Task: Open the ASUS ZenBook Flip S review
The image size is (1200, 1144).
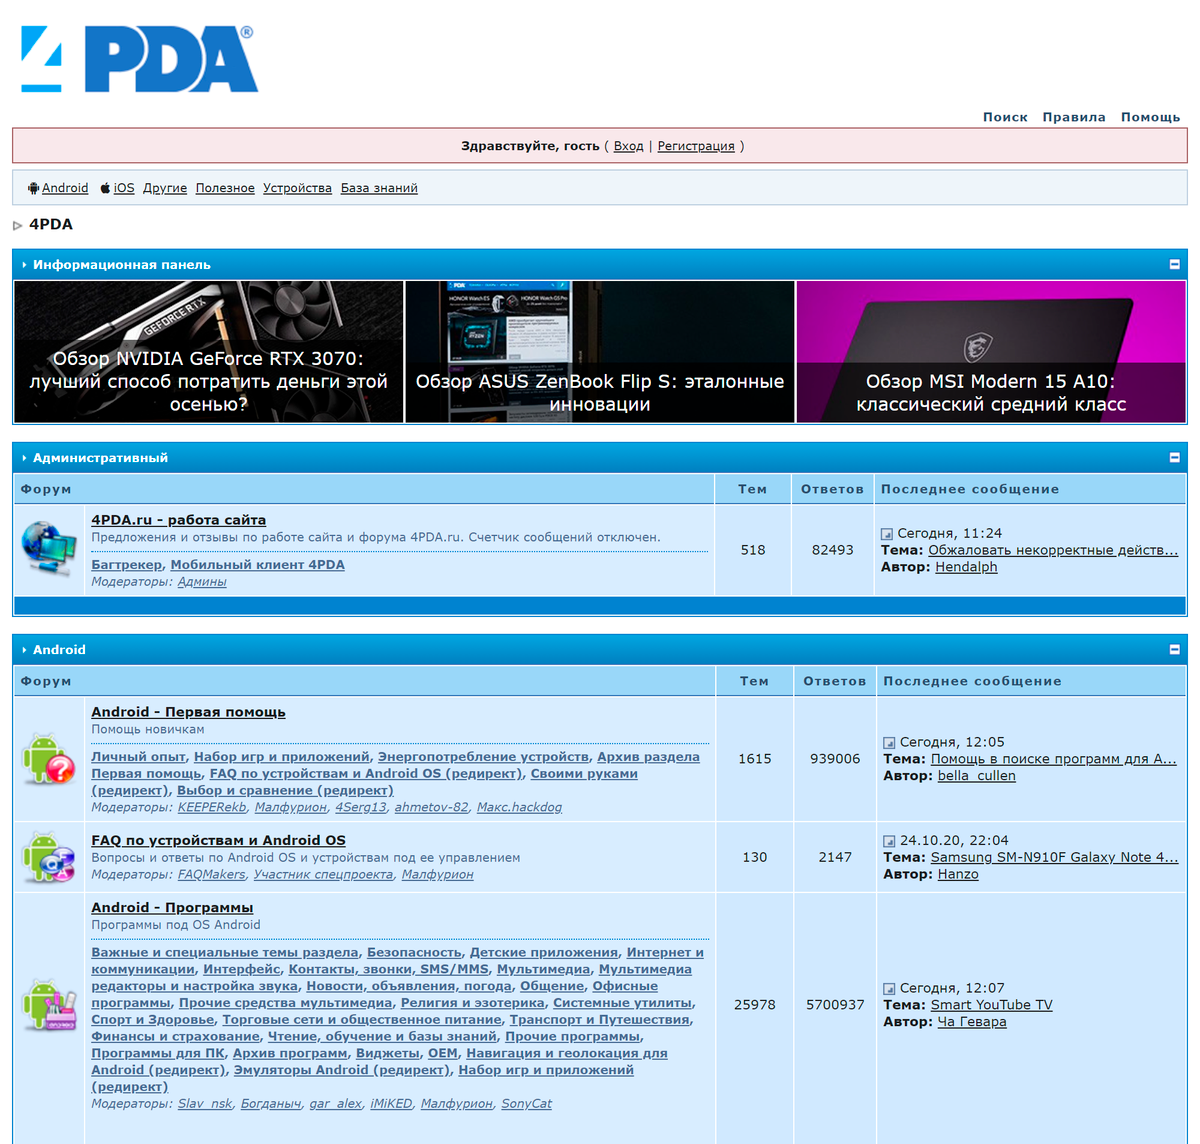Action: point(600,352)
